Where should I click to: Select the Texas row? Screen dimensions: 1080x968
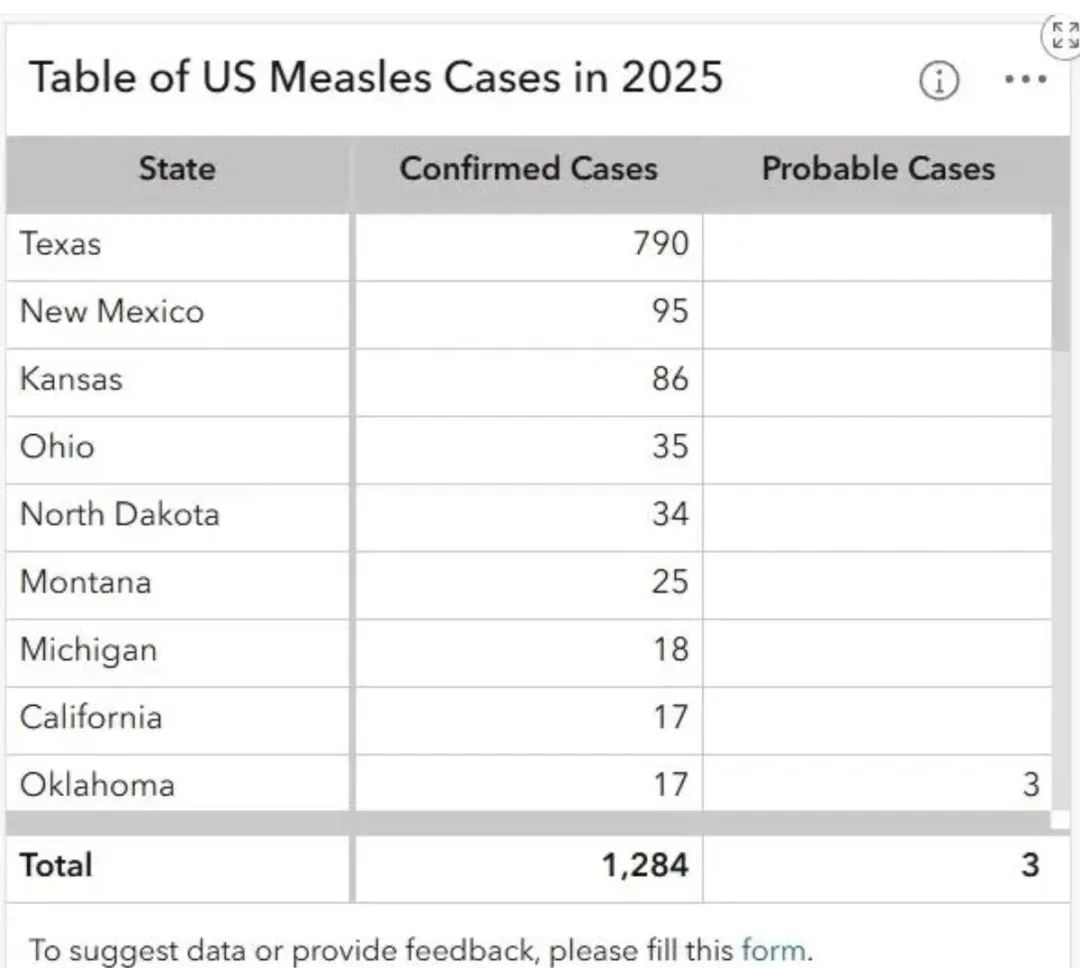click(x=529, y=245)
